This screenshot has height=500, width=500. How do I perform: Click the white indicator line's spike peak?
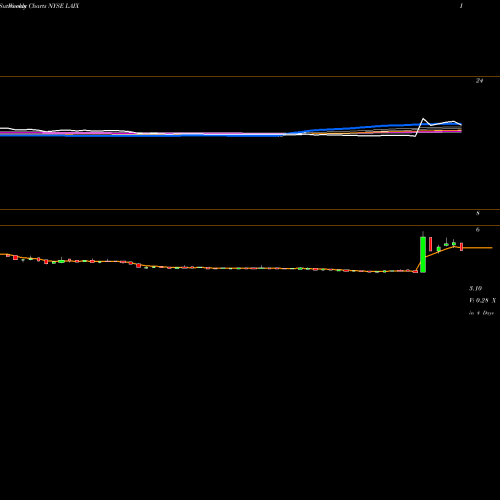[x=423, y=119]
